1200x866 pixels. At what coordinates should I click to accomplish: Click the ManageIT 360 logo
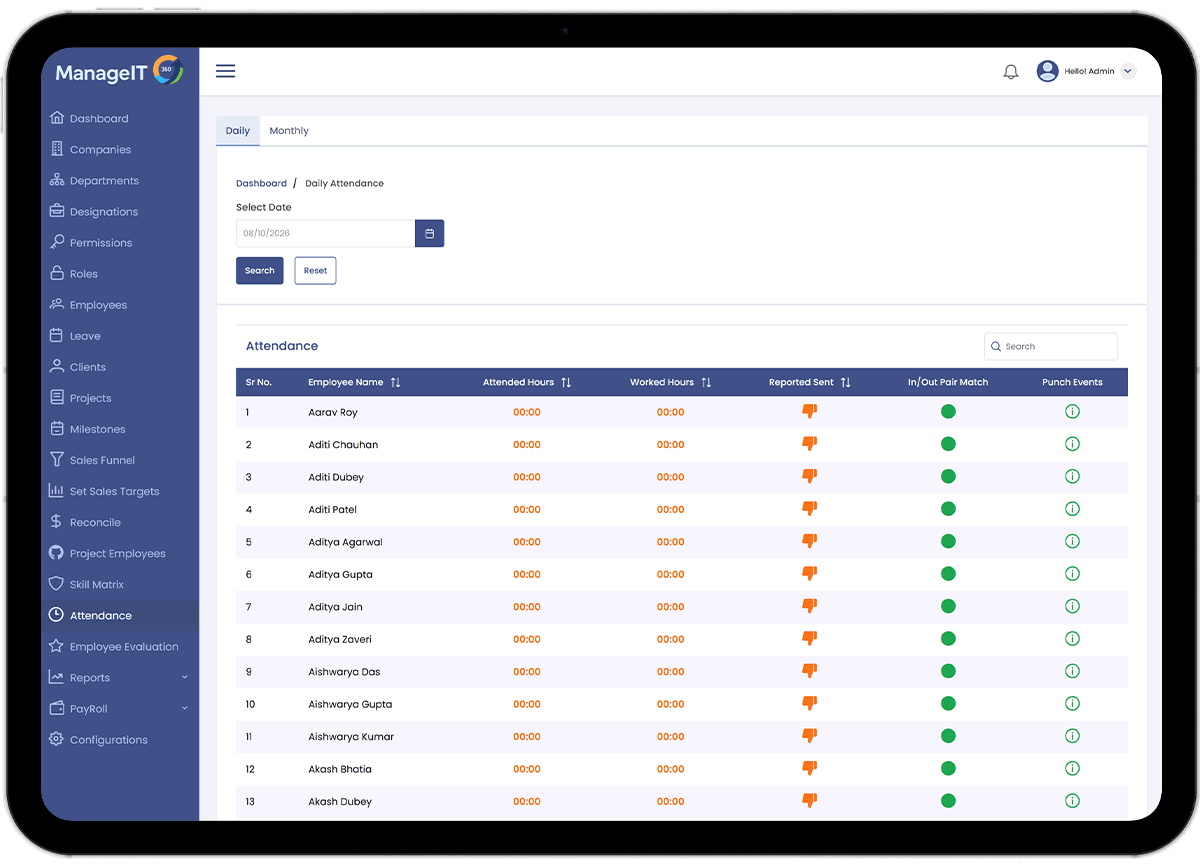click(x=120, y=72)
